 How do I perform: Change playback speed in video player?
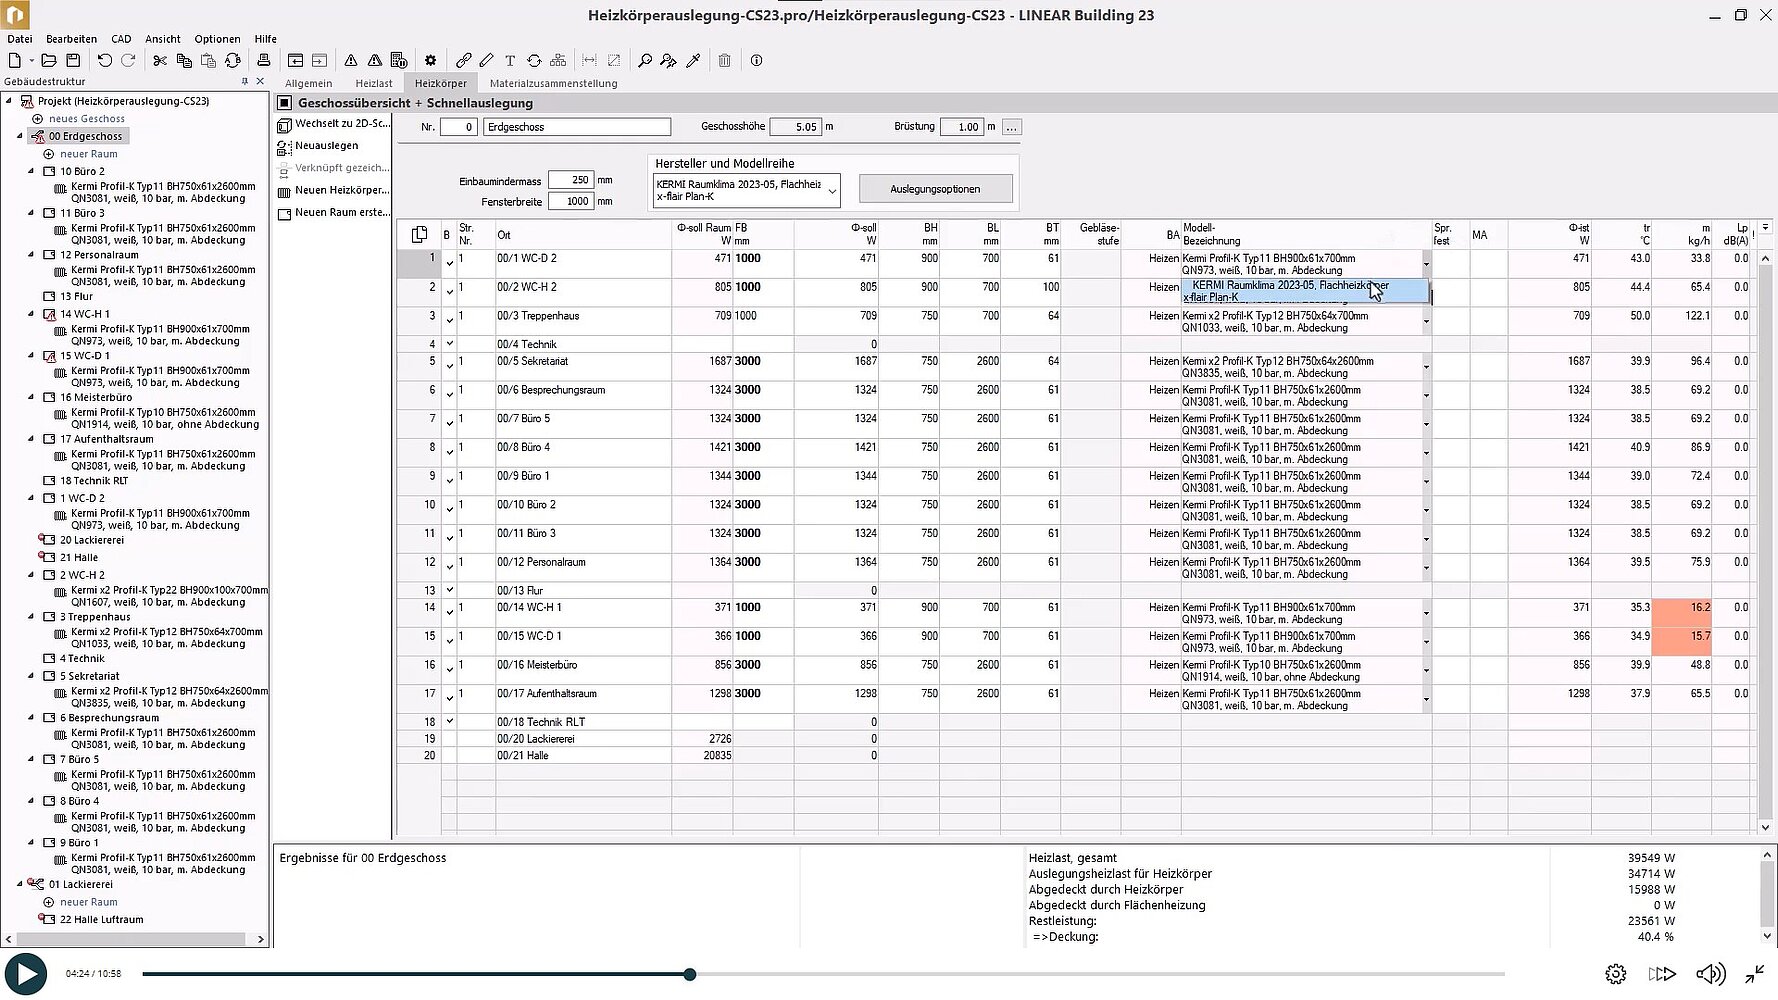pyautogui.click(x=1662, y=974)
